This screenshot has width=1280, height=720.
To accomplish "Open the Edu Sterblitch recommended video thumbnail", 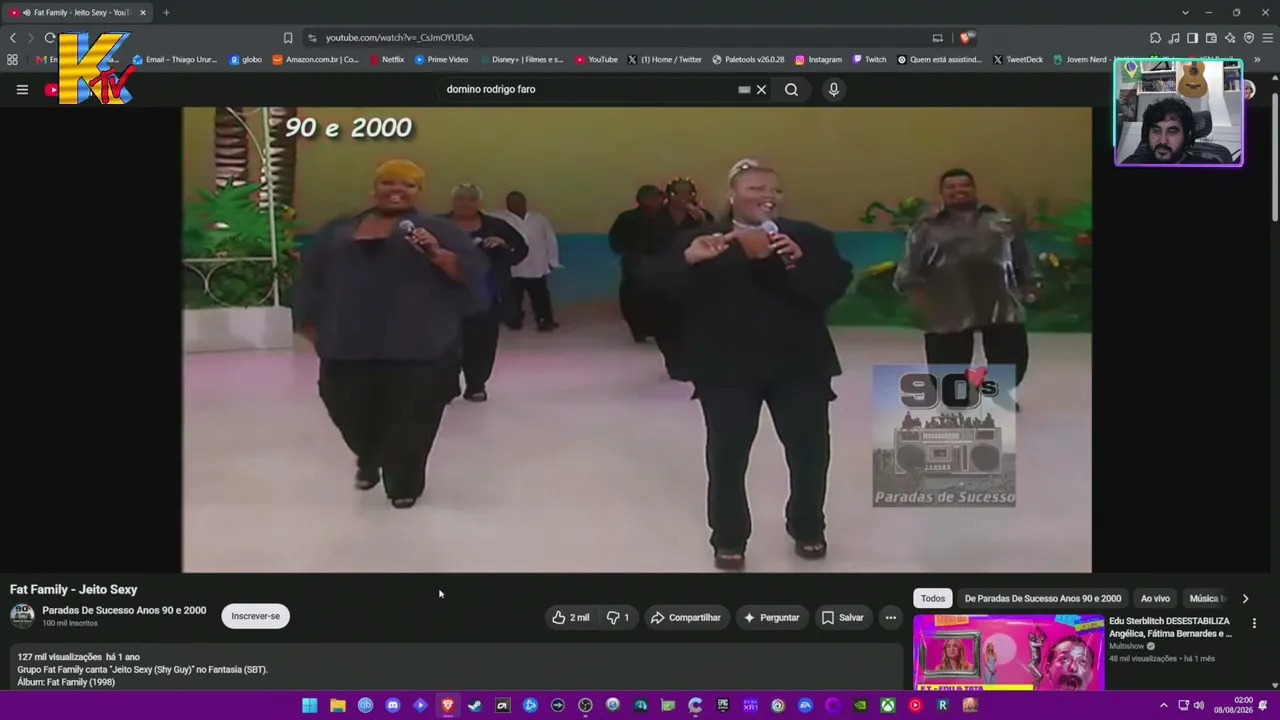I will click(x=1008, y=653).
